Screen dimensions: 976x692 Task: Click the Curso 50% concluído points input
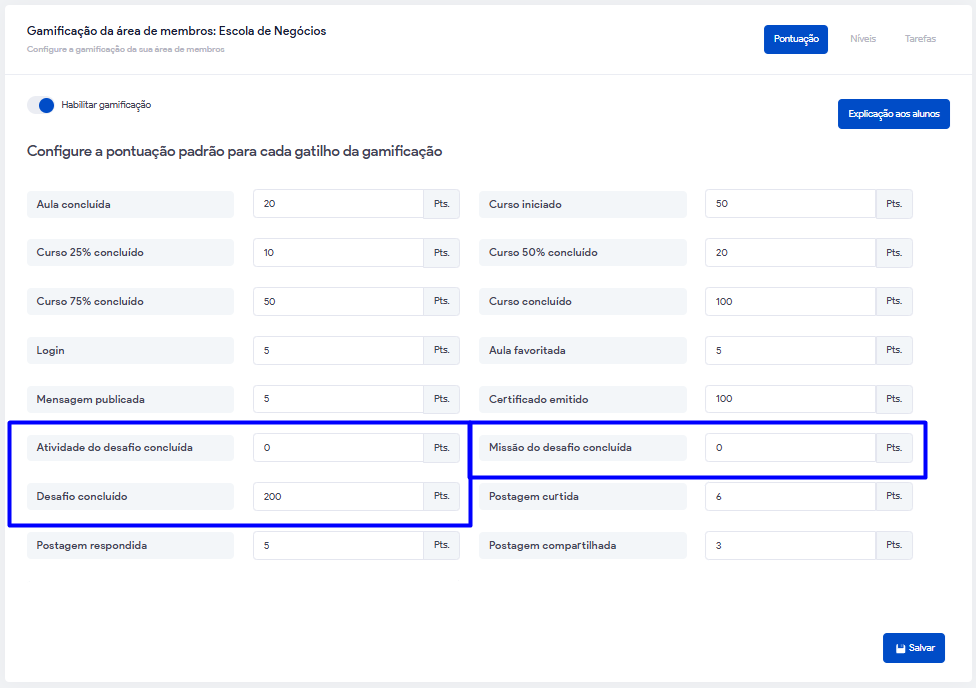tap(790, 253)
